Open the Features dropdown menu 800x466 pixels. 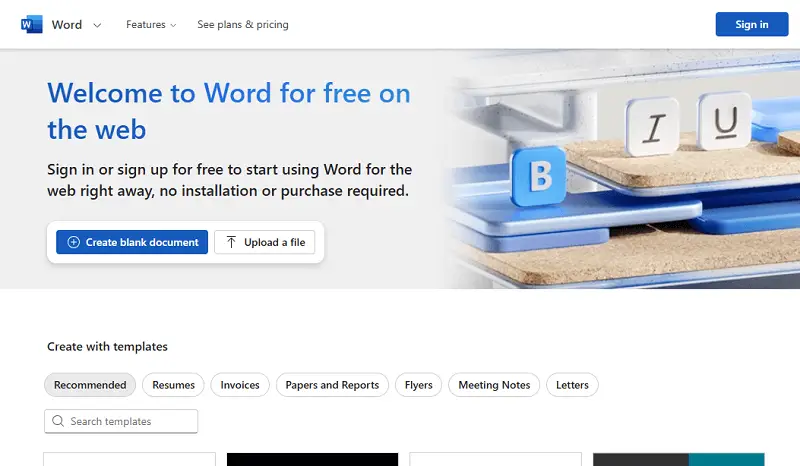[x=151, y=24]
